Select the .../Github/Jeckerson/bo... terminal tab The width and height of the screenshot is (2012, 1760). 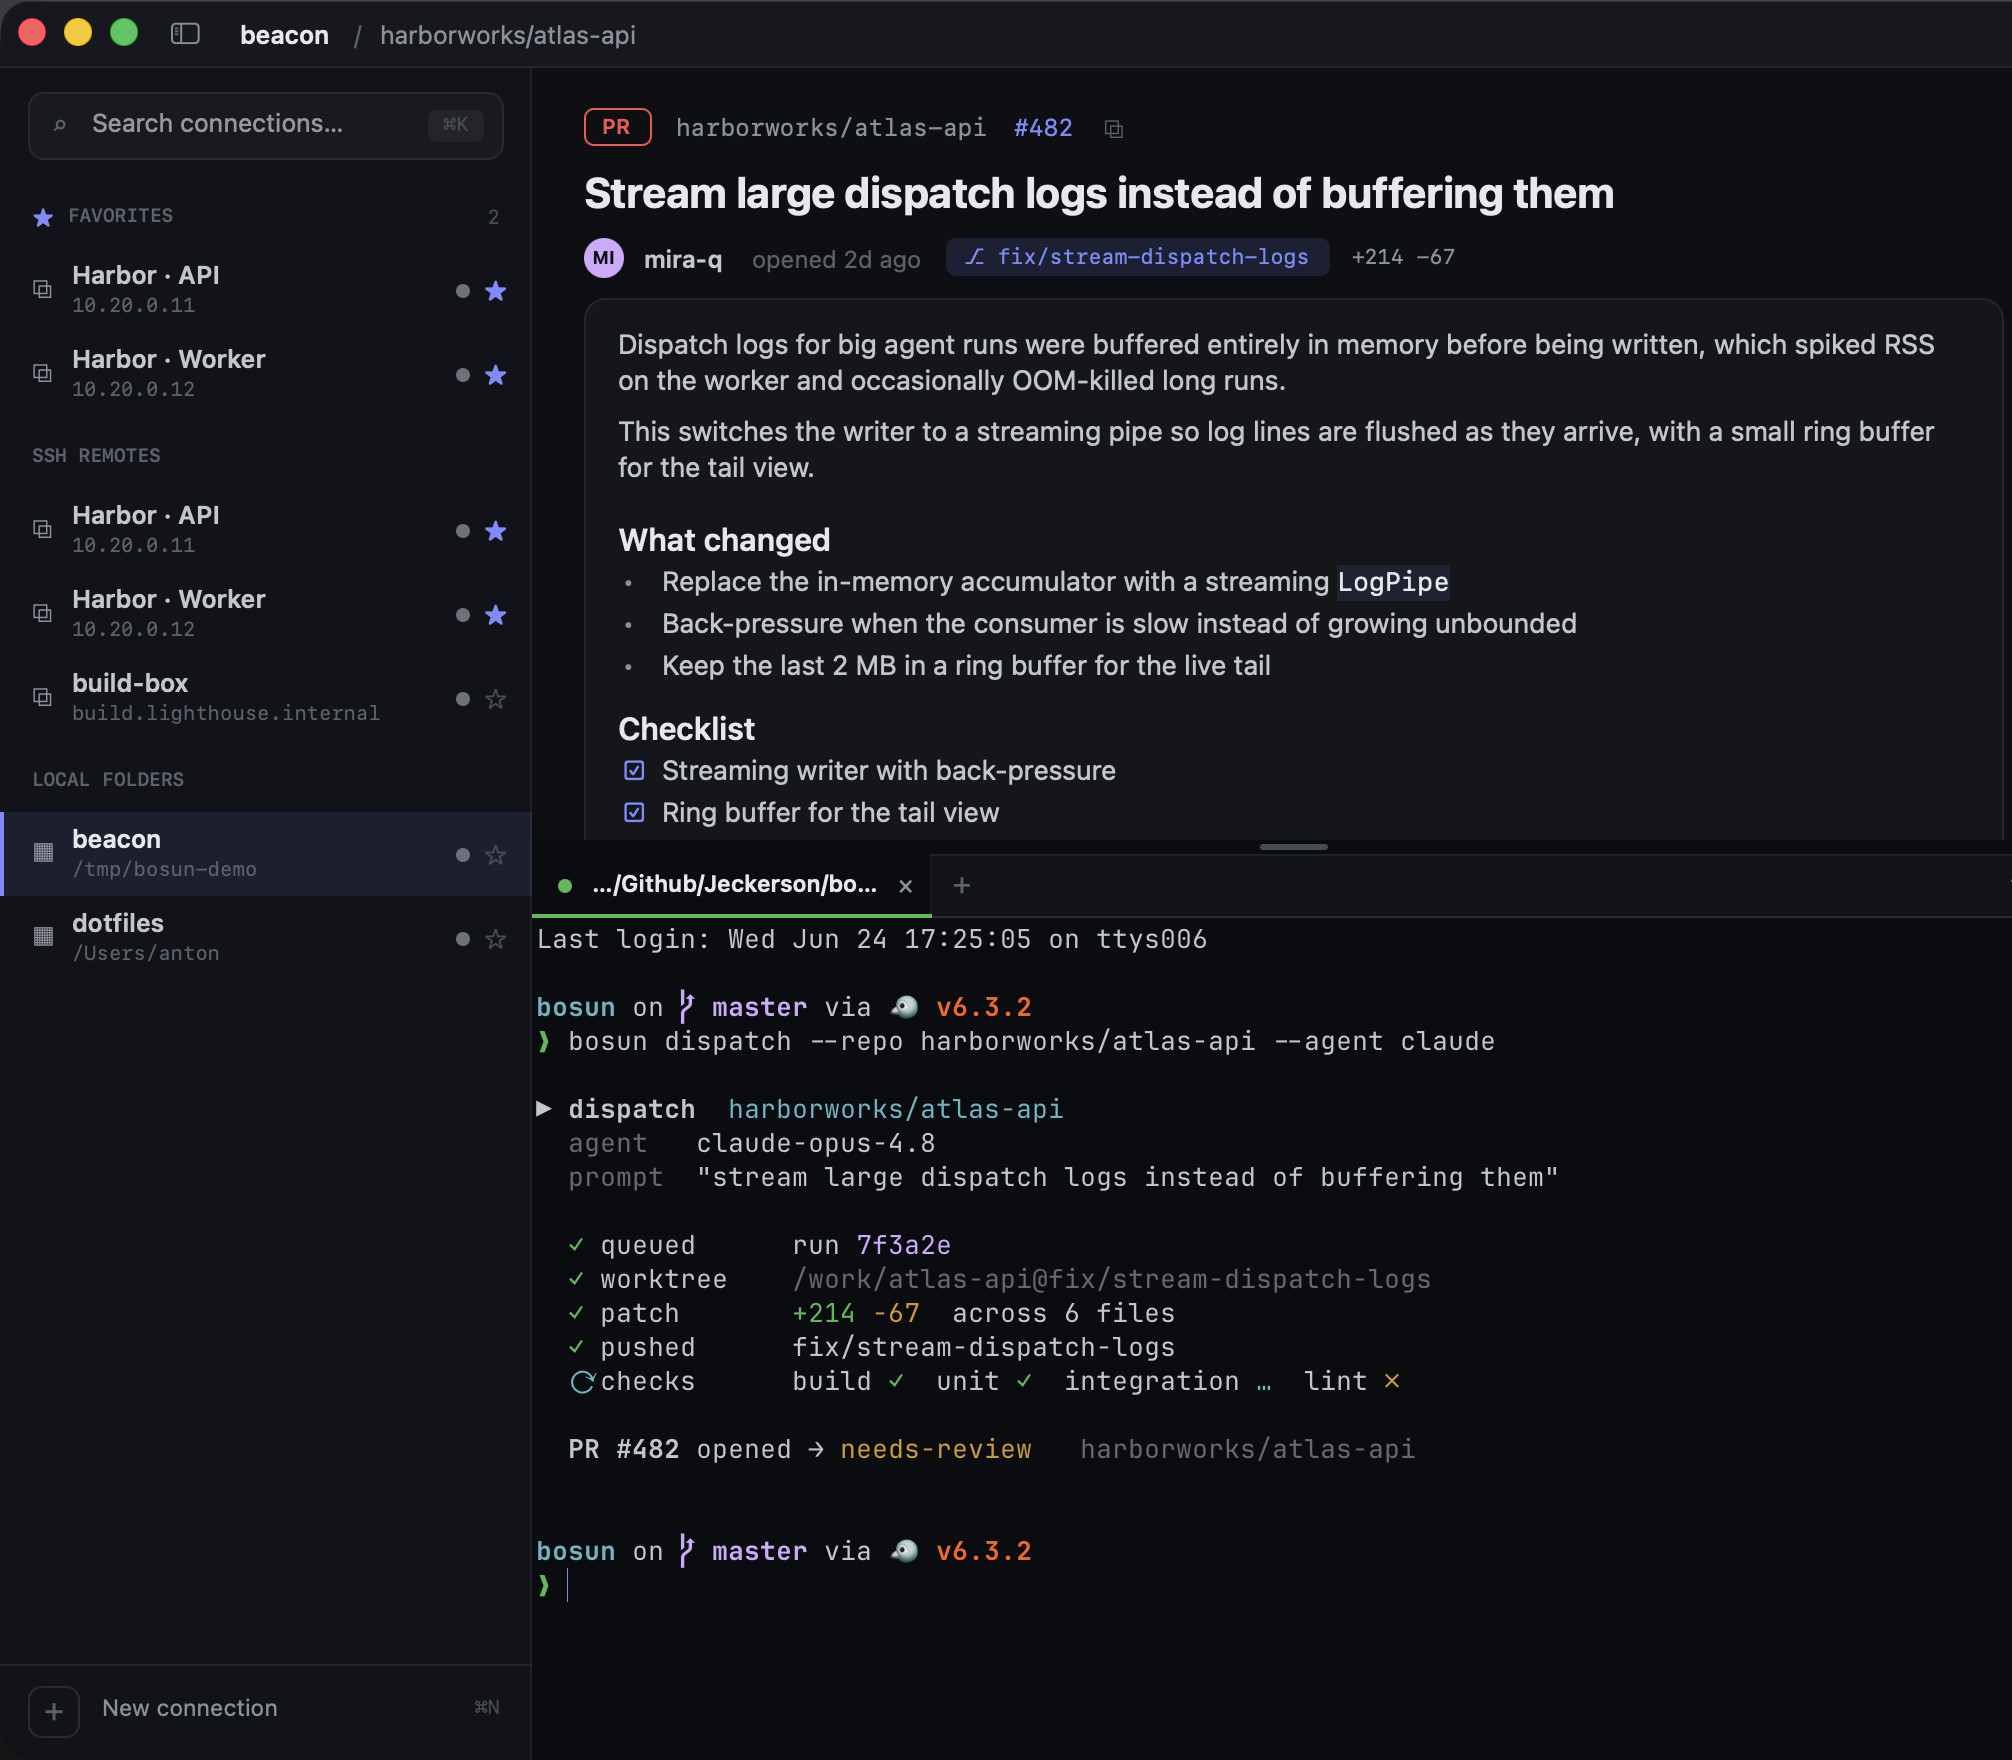[x=732, y=885]
